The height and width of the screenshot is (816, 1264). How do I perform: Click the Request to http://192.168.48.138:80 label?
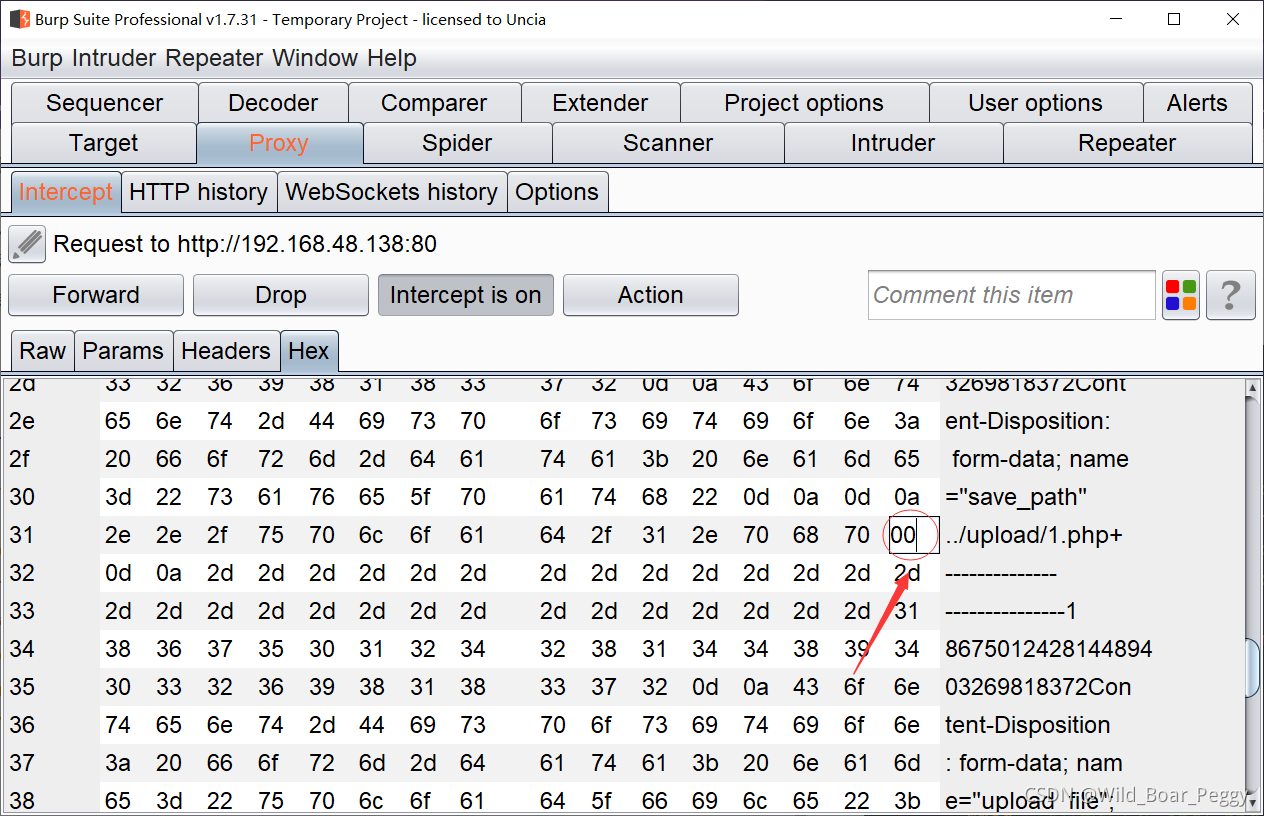tap(245, 244)
